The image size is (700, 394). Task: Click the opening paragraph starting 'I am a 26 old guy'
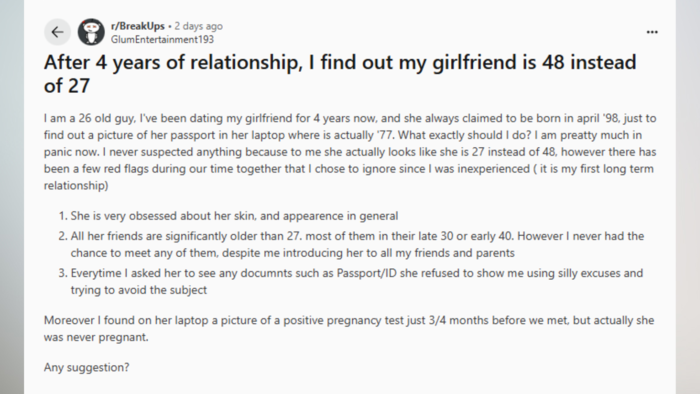pos(350,152)
